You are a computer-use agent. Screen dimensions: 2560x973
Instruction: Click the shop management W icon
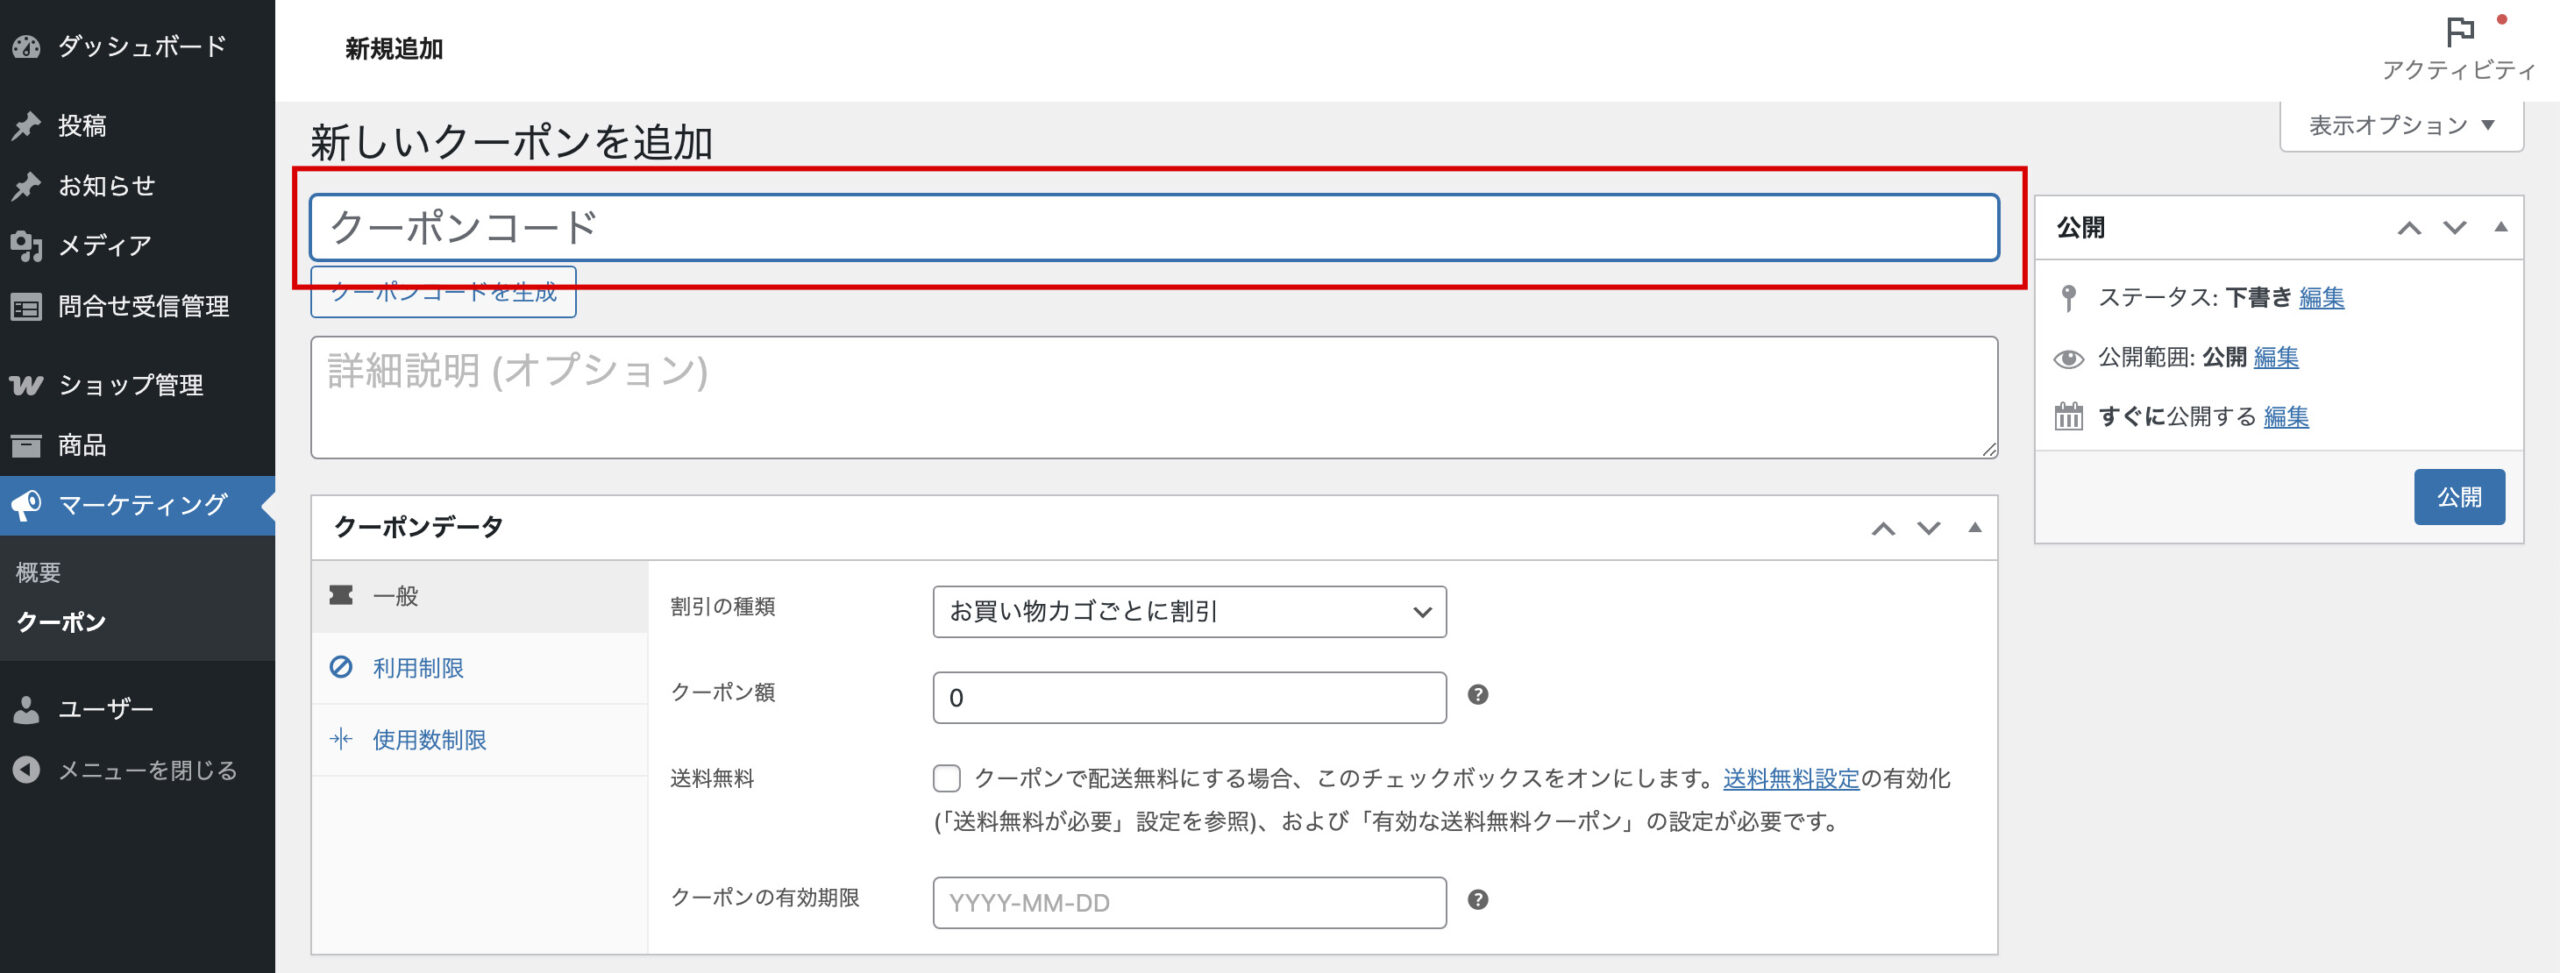coord(27,385)
